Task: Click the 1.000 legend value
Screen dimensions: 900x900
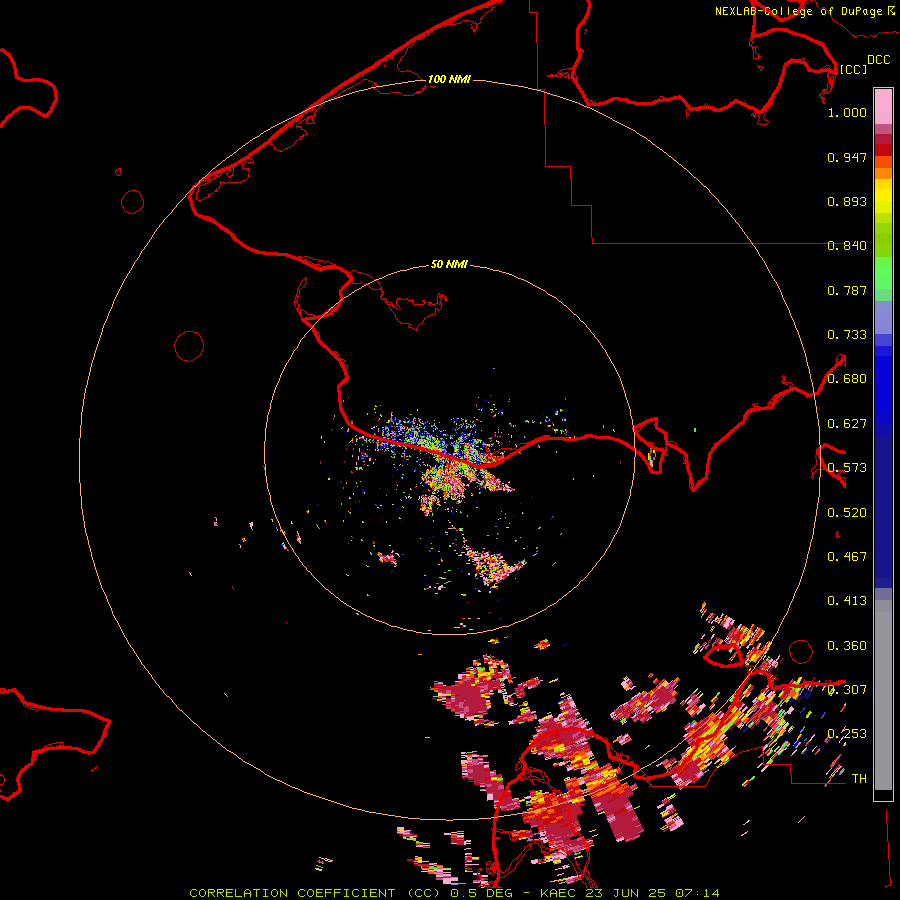Action: click(847, 112)
